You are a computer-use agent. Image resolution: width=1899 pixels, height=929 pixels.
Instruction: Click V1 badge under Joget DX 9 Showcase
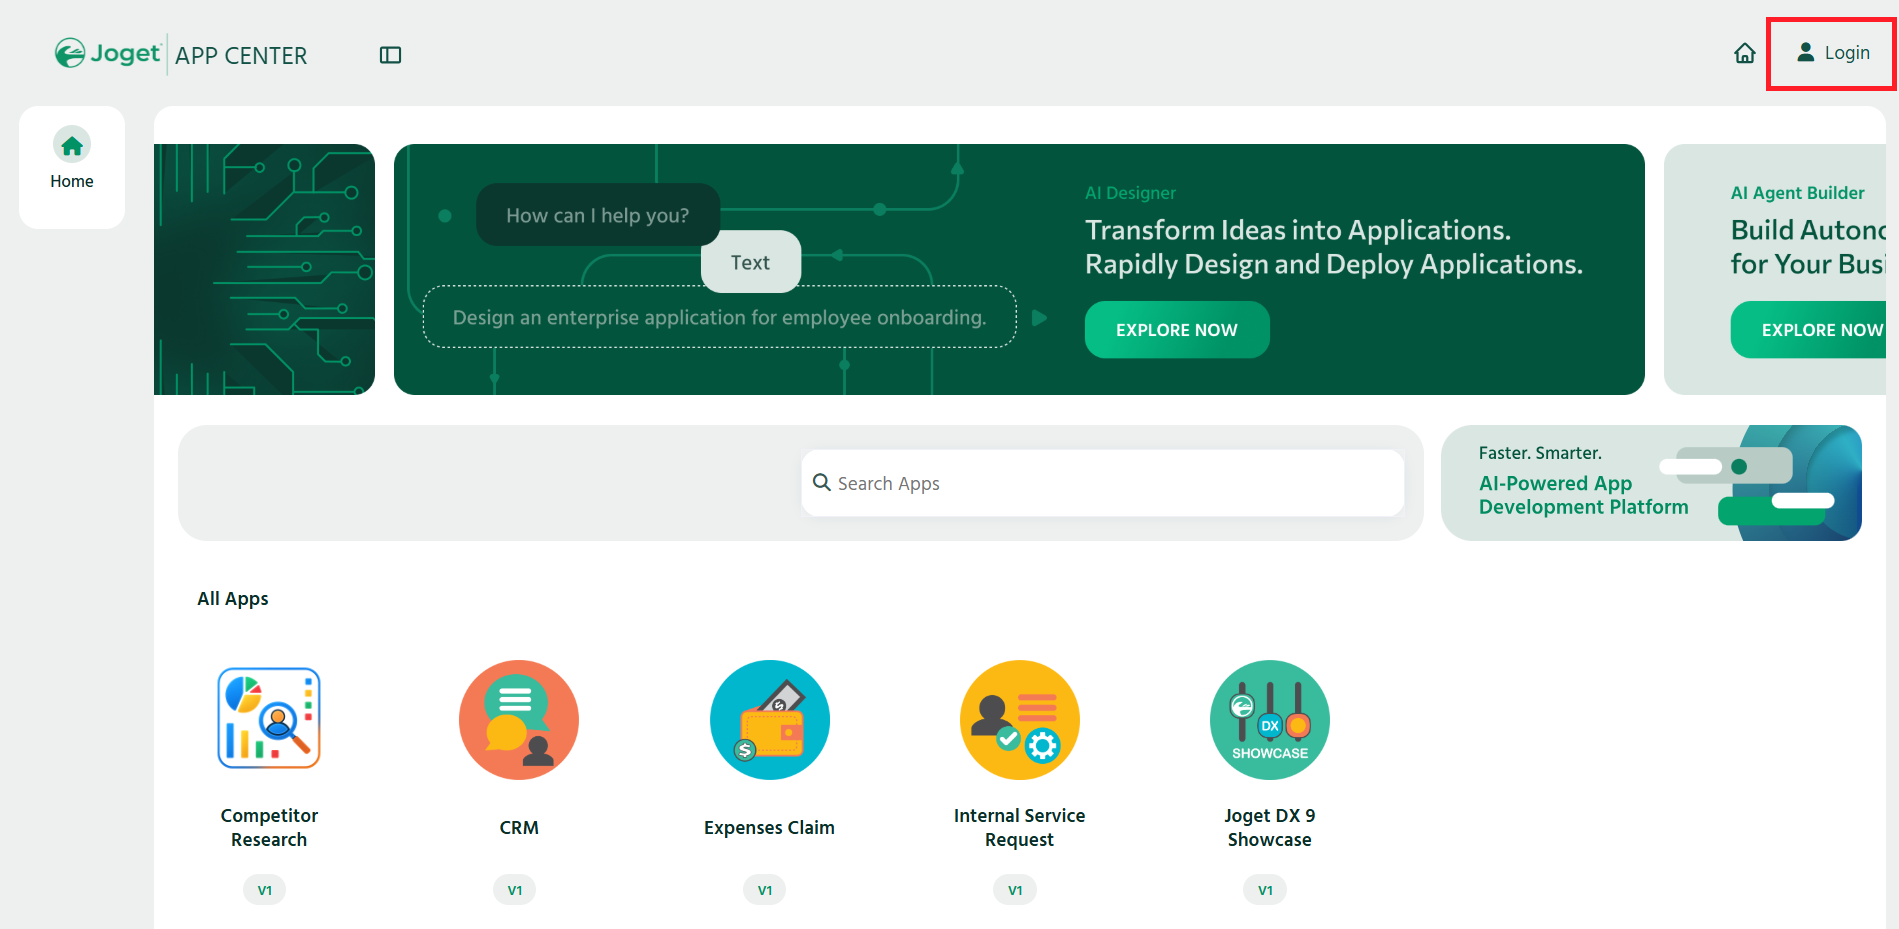(x=1265, y=890)
